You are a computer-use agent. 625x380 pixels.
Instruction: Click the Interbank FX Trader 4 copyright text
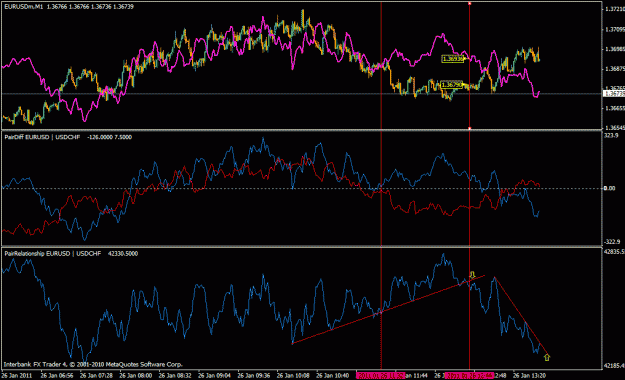click(x=93, y=364)
